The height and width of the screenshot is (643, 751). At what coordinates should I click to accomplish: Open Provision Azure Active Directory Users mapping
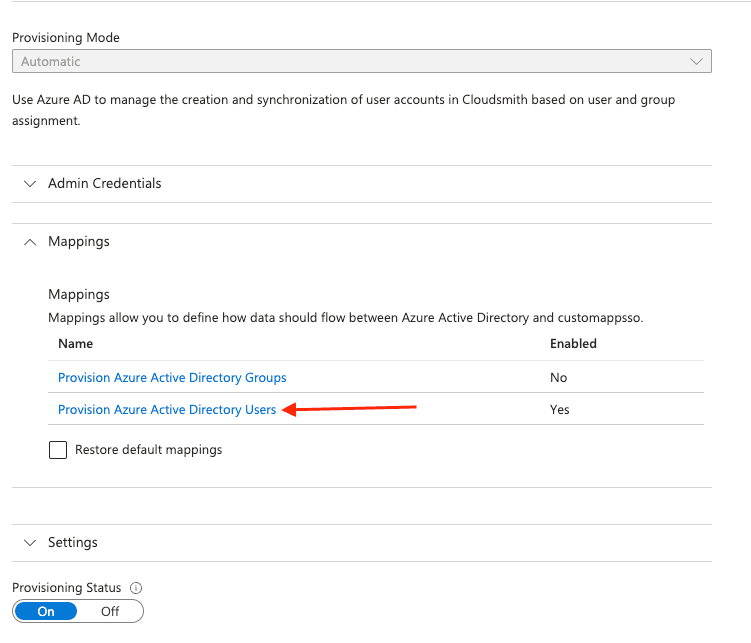coord(167,410)
